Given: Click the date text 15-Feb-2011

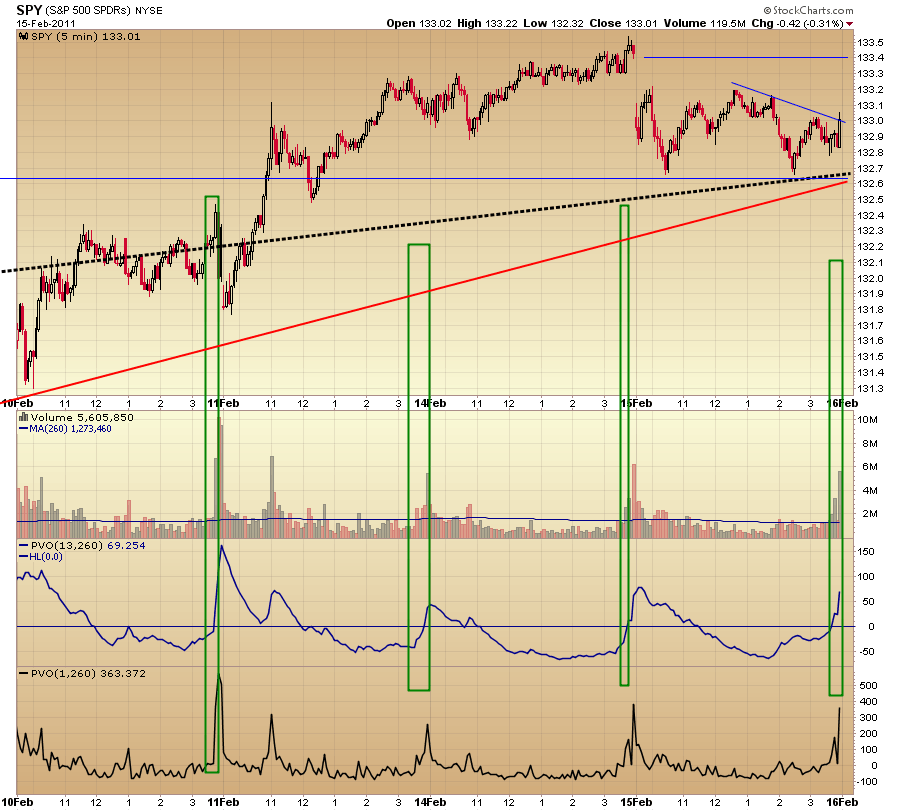Looking at the screenshot, I should point(46,24).
